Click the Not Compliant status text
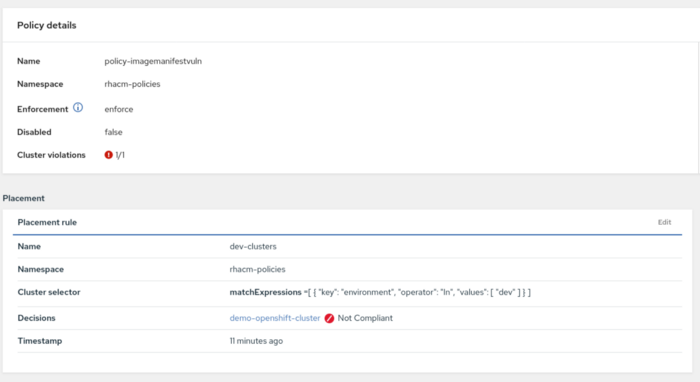 pos(365,318)
